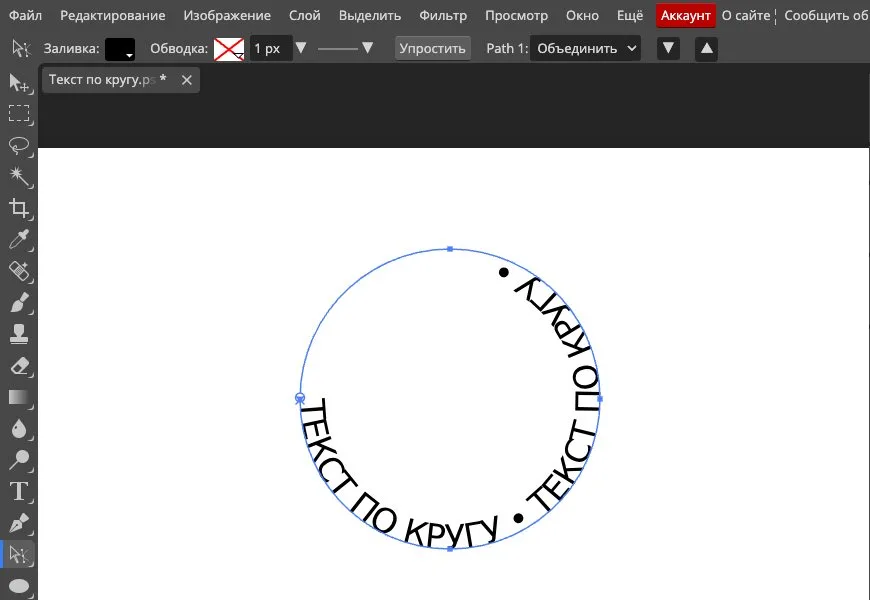This screenshot has width=870, height=600.
Task: Select the Clone Stamp tool
Action: coord(19,334)
